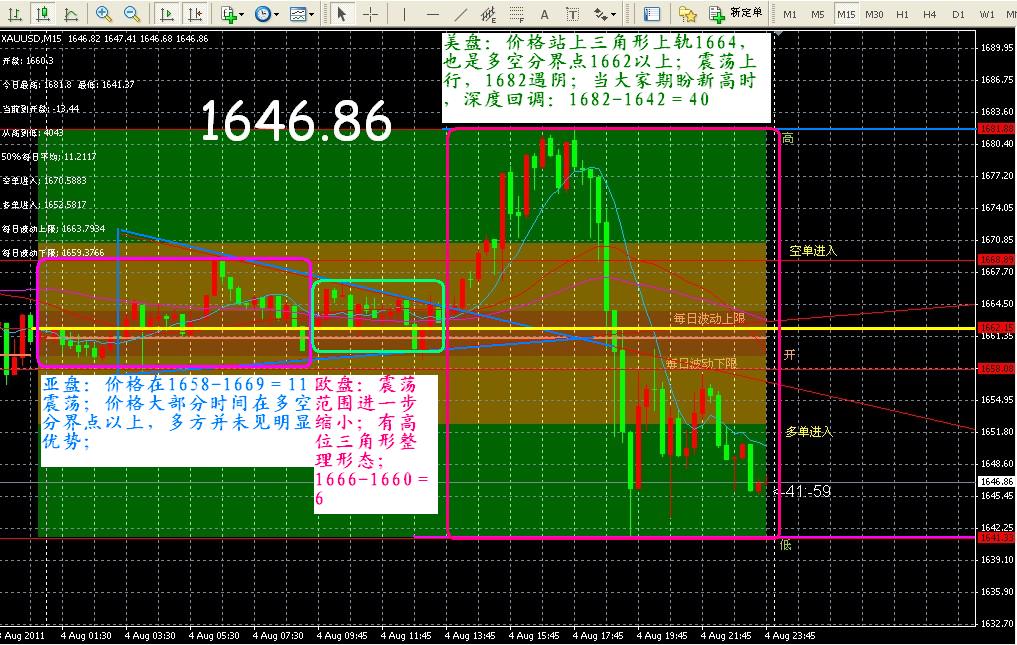
Task: Select the text 'A' drawing tool
Action: 544,14
